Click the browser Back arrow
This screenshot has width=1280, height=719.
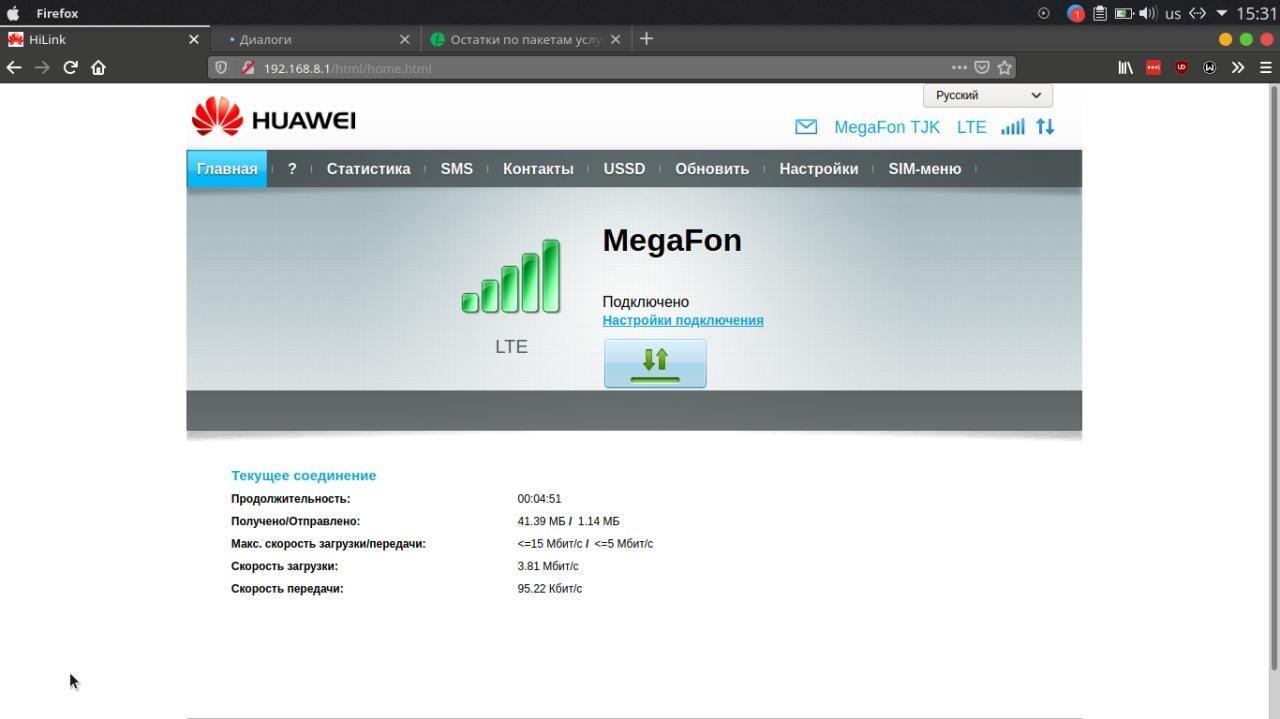click(14, 67)
